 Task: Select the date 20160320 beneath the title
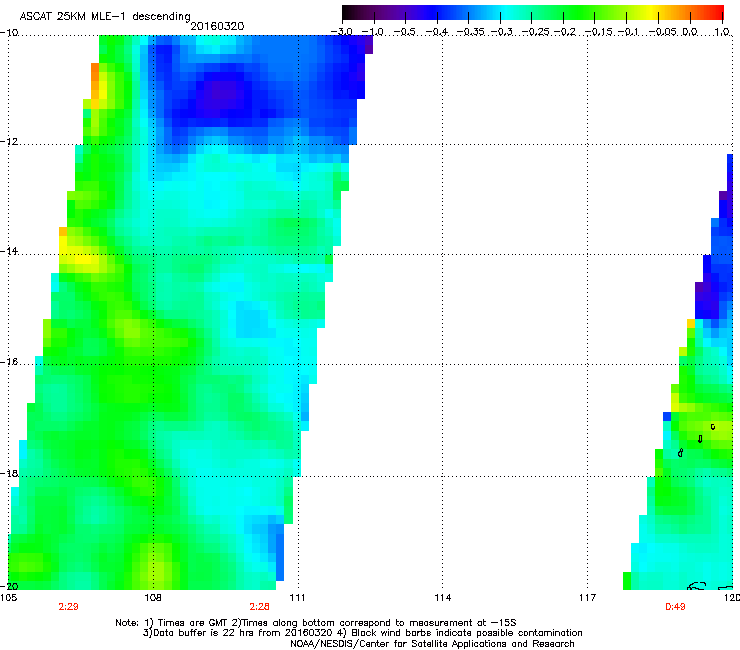[217, 26]
